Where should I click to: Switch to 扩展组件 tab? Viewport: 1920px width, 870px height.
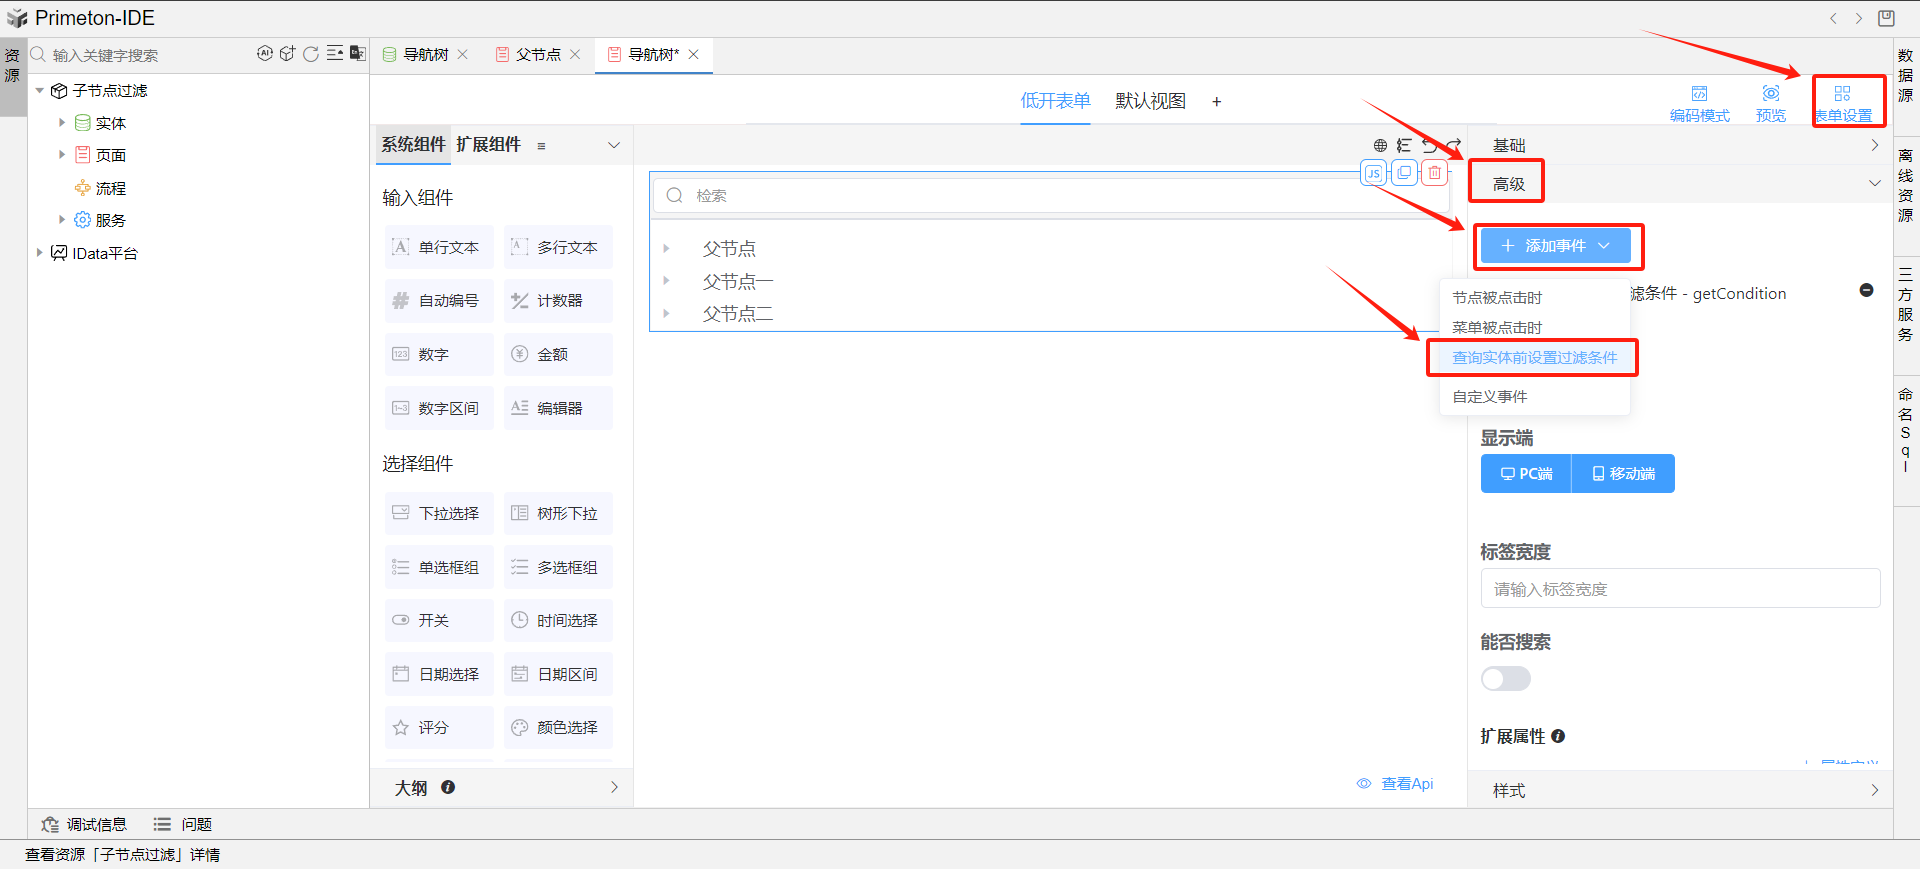pyautogui.click(x=488, y=145)
